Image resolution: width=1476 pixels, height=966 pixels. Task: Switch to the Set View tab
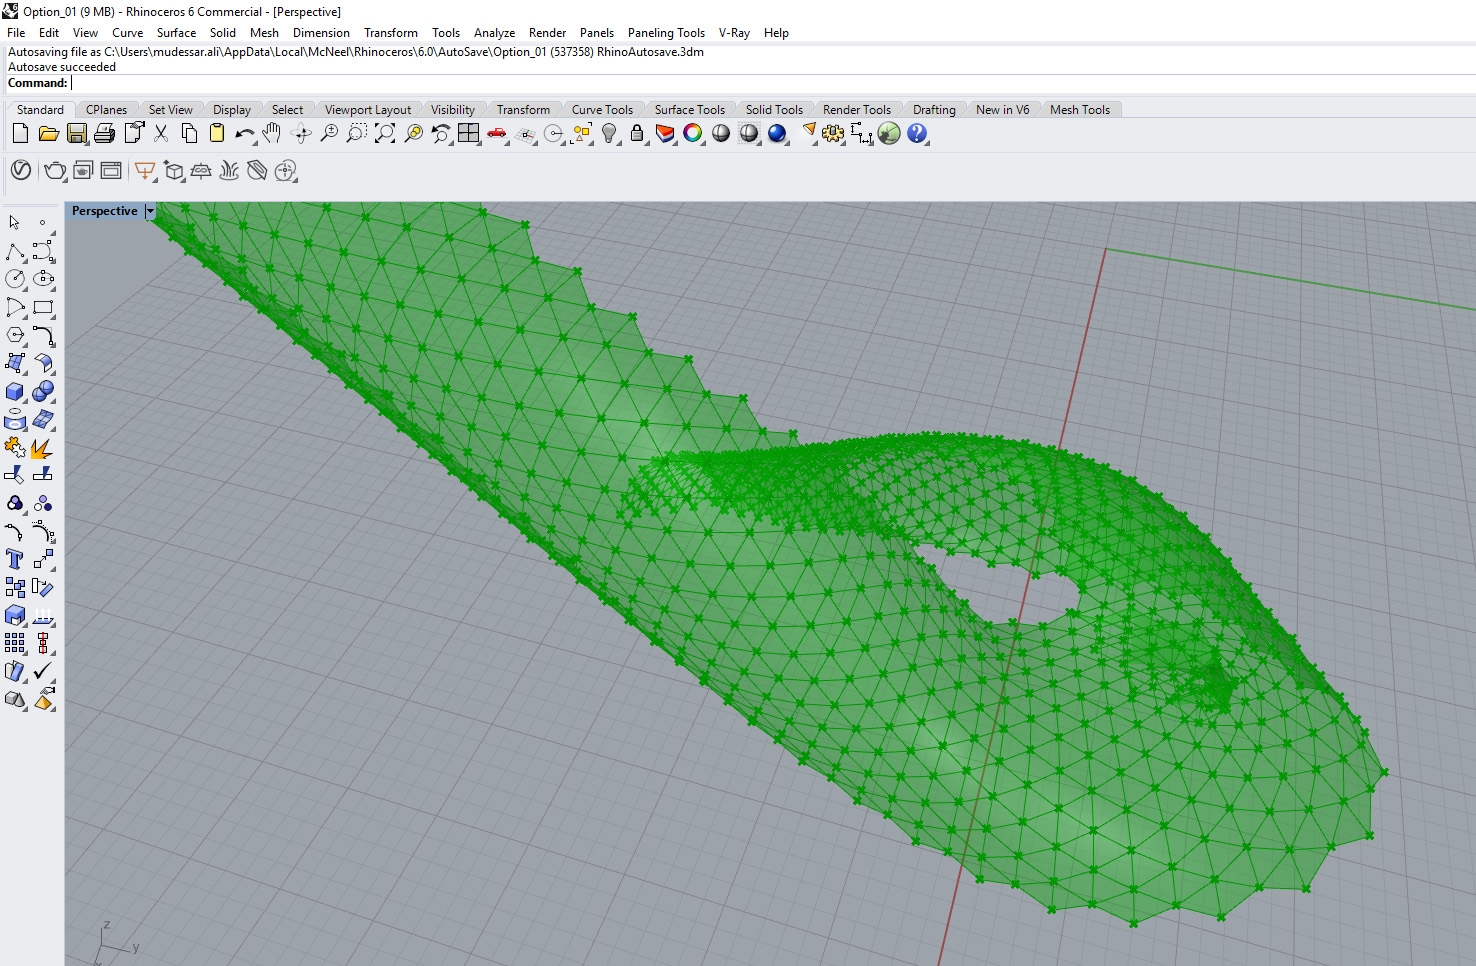click(171, 110)
